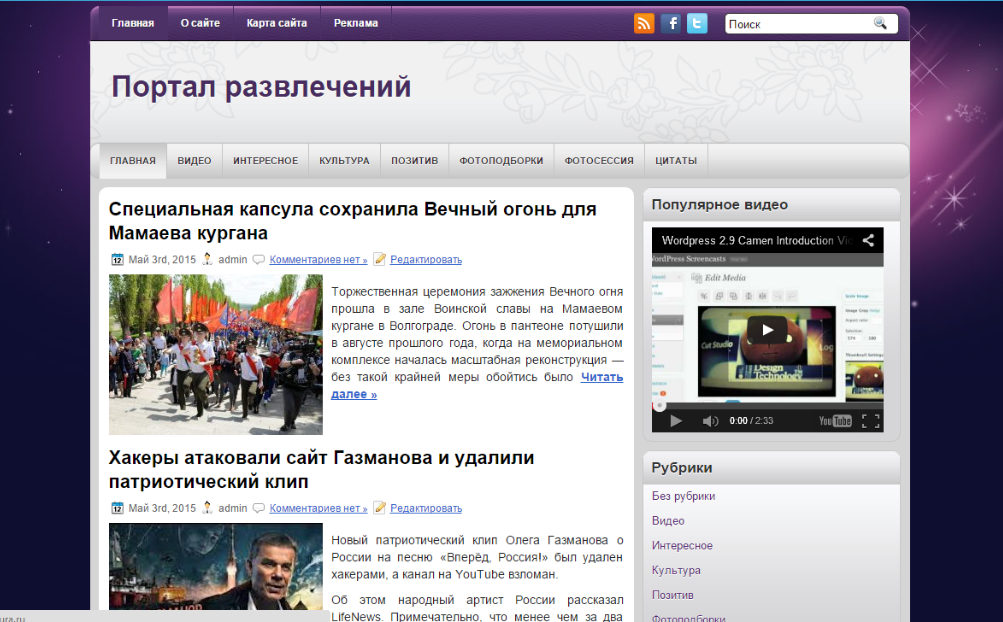Click Редактировать under Gazmanov post
Image resolution: width=1003 pixels, height=622 pixels.
coord(426,508)
